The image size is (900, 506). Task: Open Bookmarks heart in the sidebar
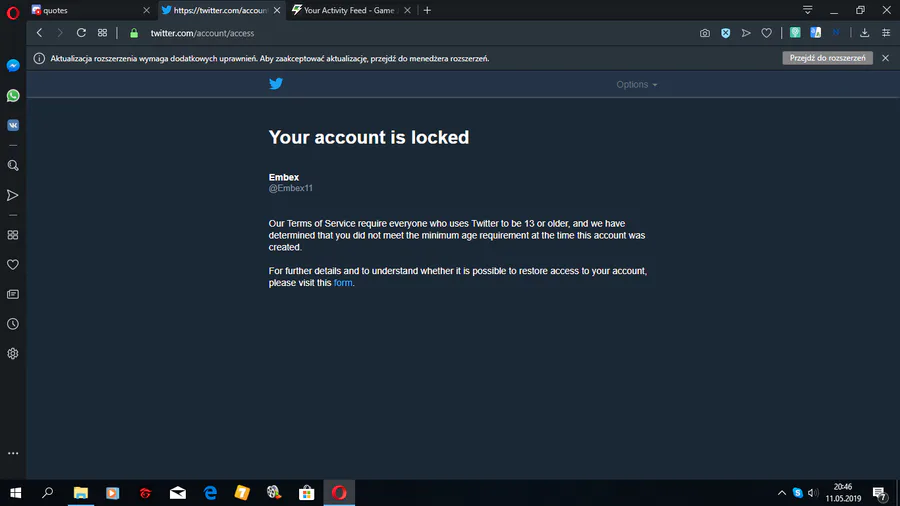pyautogui.click(x=13, y=264)
